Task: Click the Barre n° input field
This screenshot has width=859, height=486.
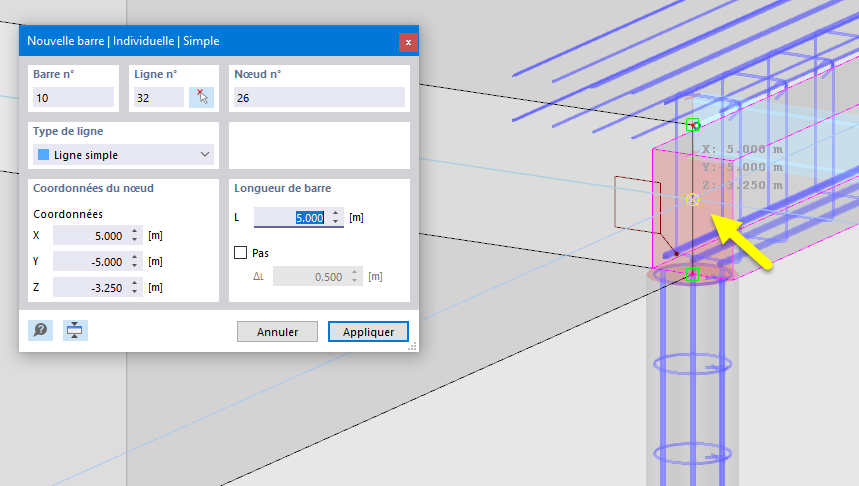Action: [73, 98]
